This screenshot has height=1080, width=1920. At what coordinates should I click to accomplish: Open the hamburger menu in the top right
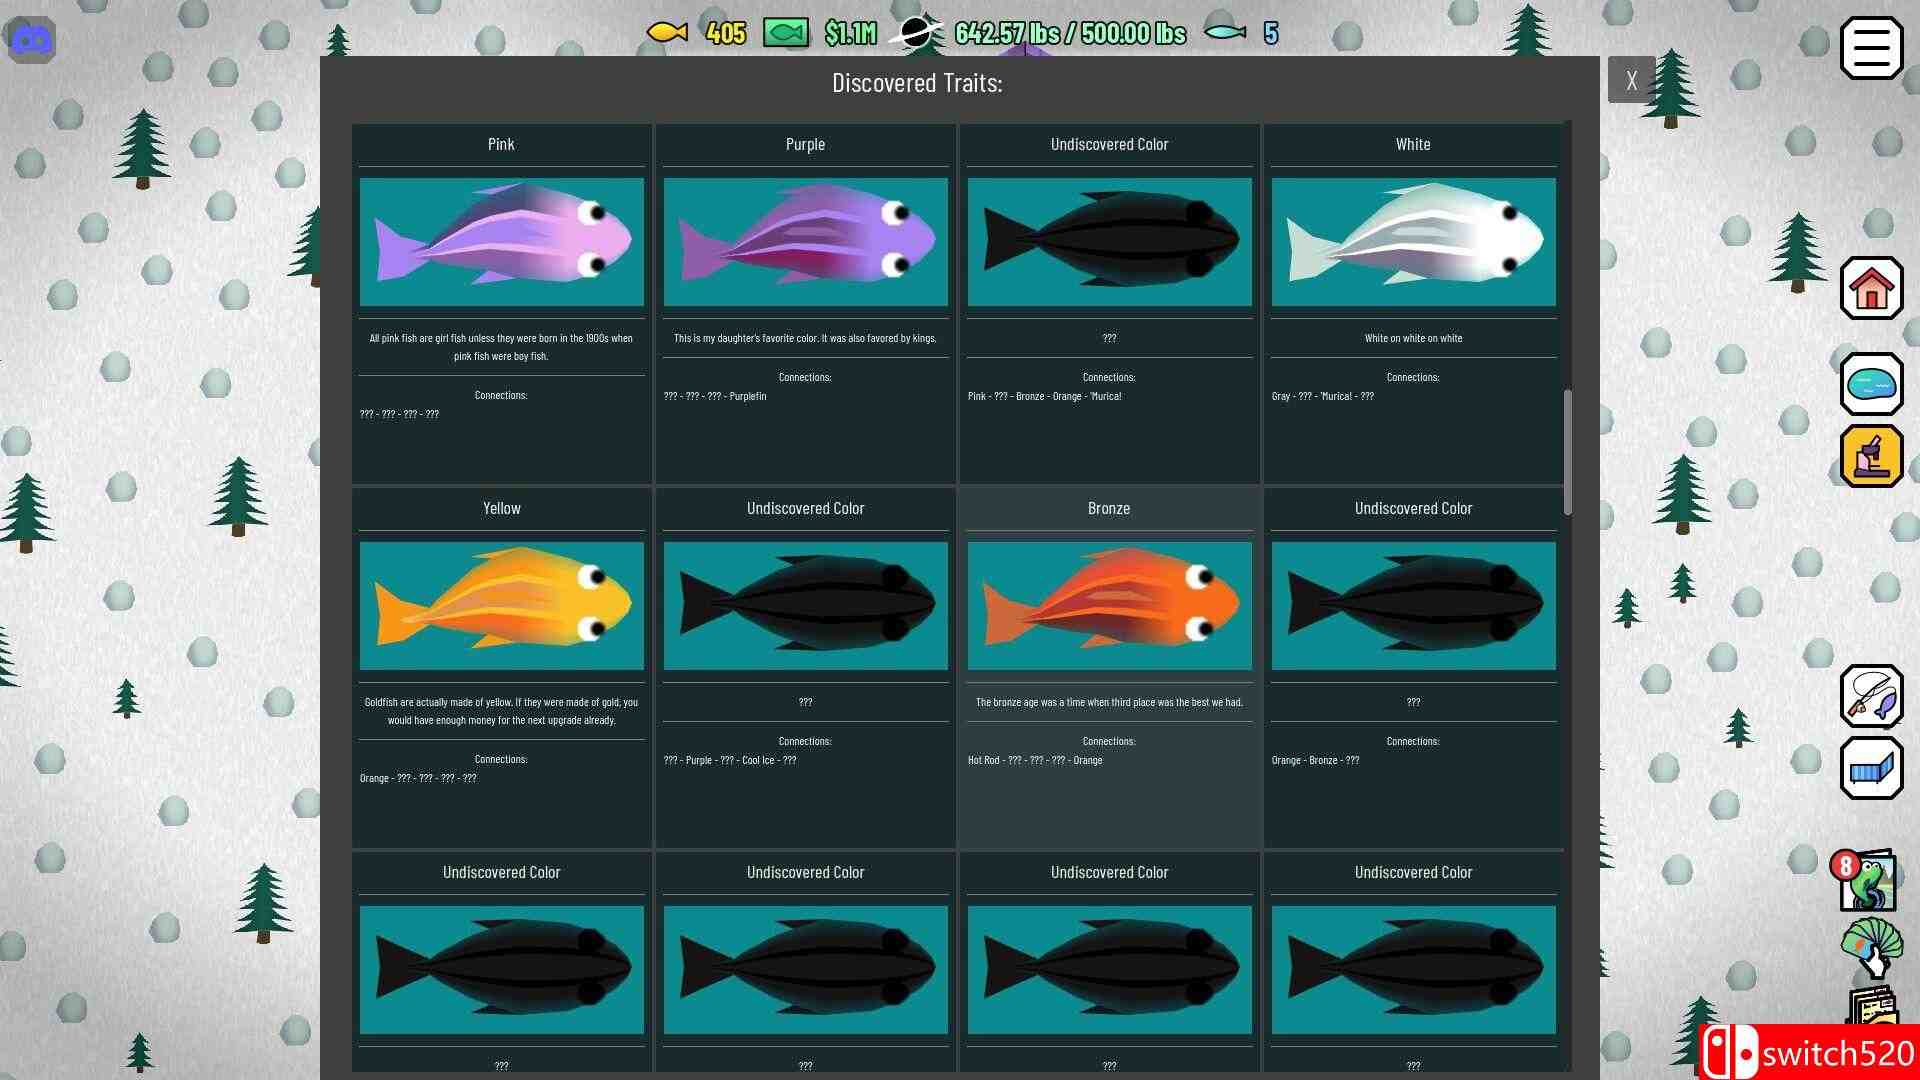(1870, 47)
